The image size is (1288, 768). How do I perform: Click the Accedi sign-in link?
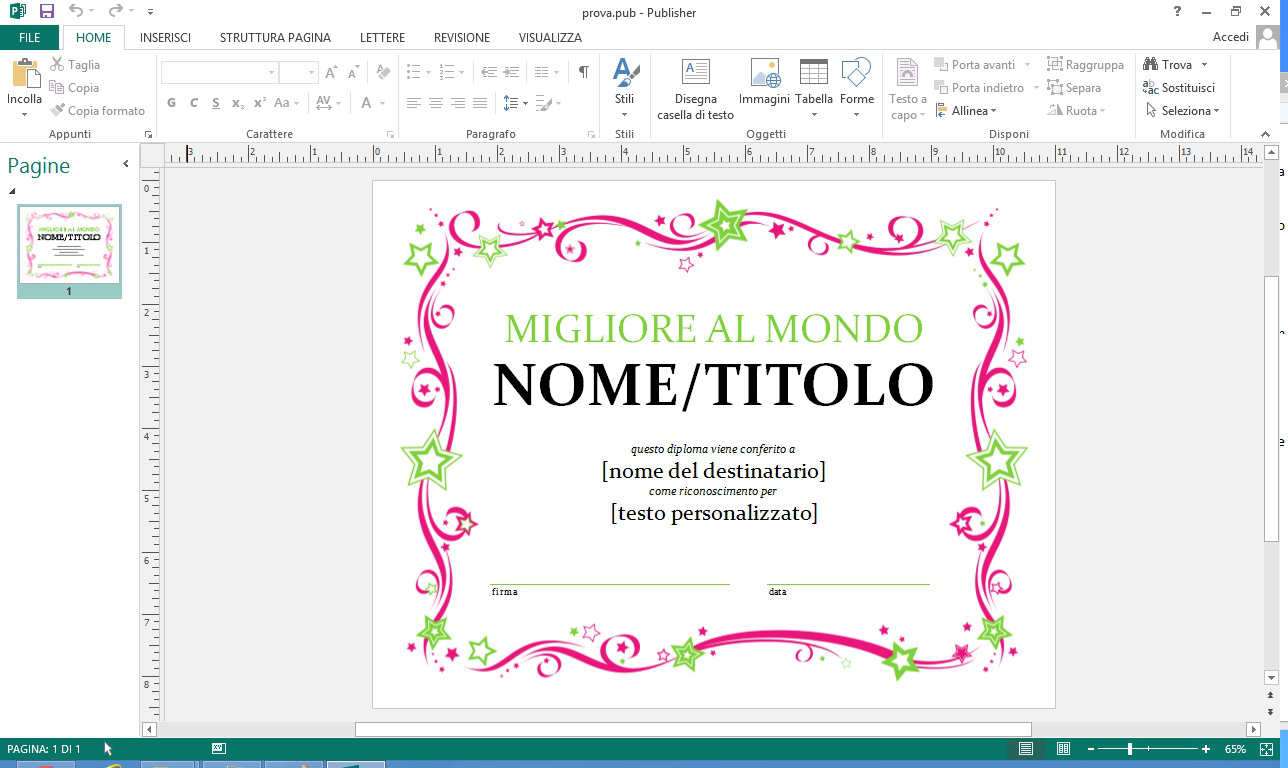pyautogui.click(x=1230, y=37)
